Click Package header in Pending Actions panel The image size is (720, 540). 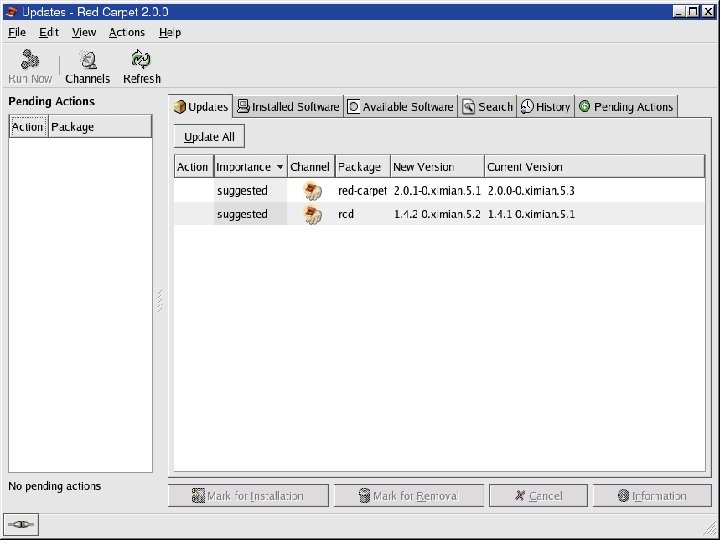100,127
